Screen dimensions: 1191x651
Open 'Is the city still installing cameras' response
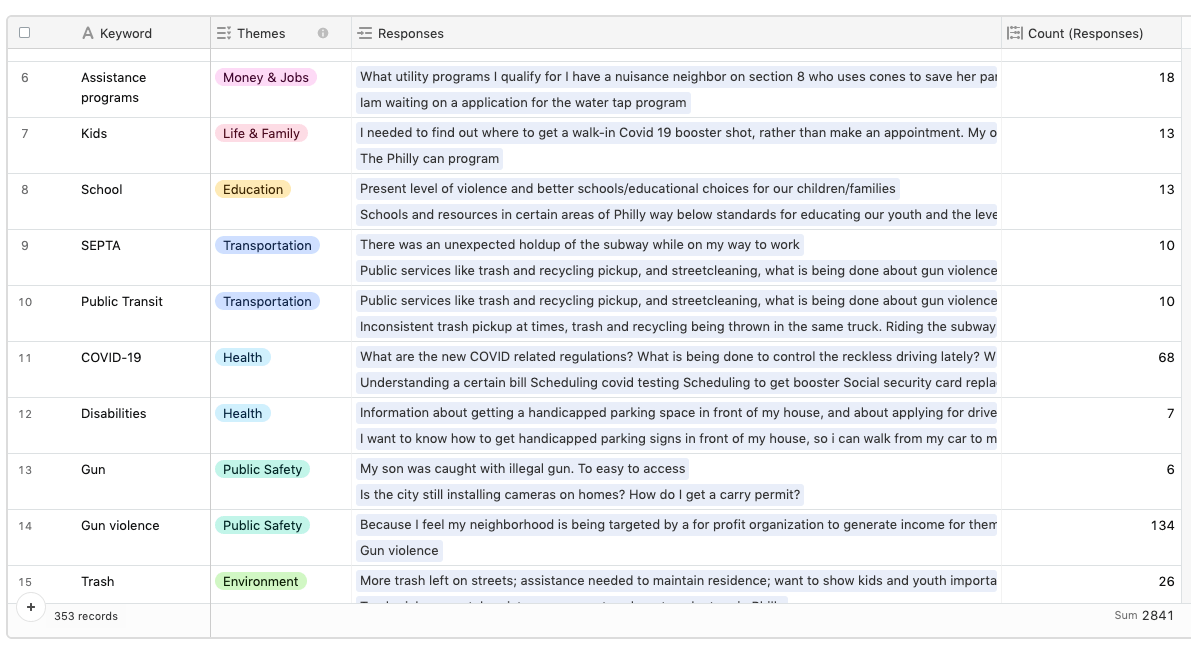(580, 495)
